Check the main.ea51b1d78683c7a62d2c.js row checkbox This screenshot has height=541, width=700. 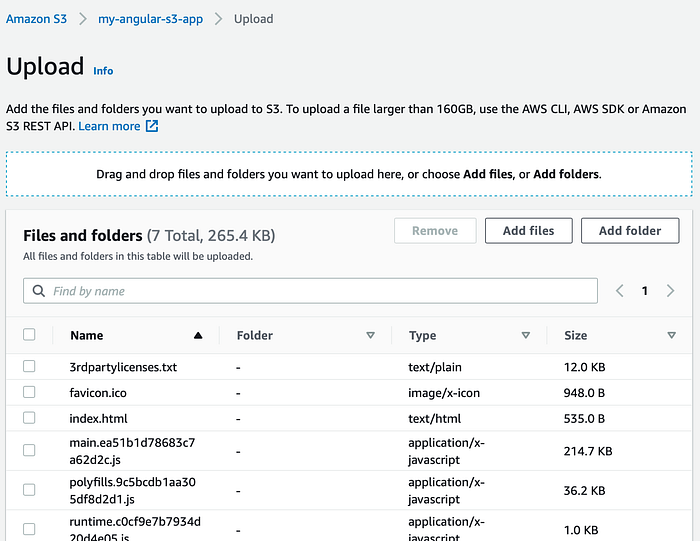29,450
